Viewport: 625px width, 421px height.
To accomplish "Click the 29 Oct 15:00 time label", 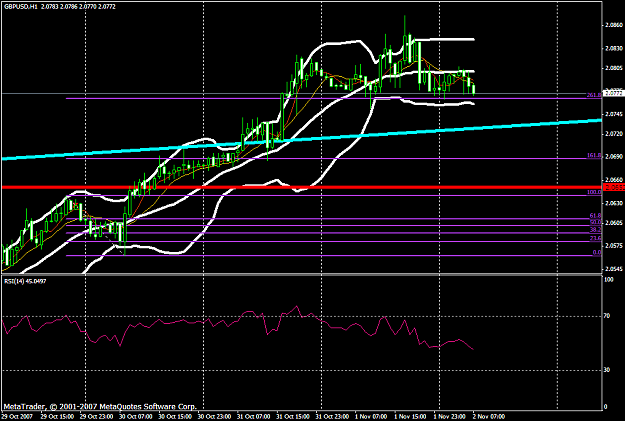I will click(x=57, y=417).
